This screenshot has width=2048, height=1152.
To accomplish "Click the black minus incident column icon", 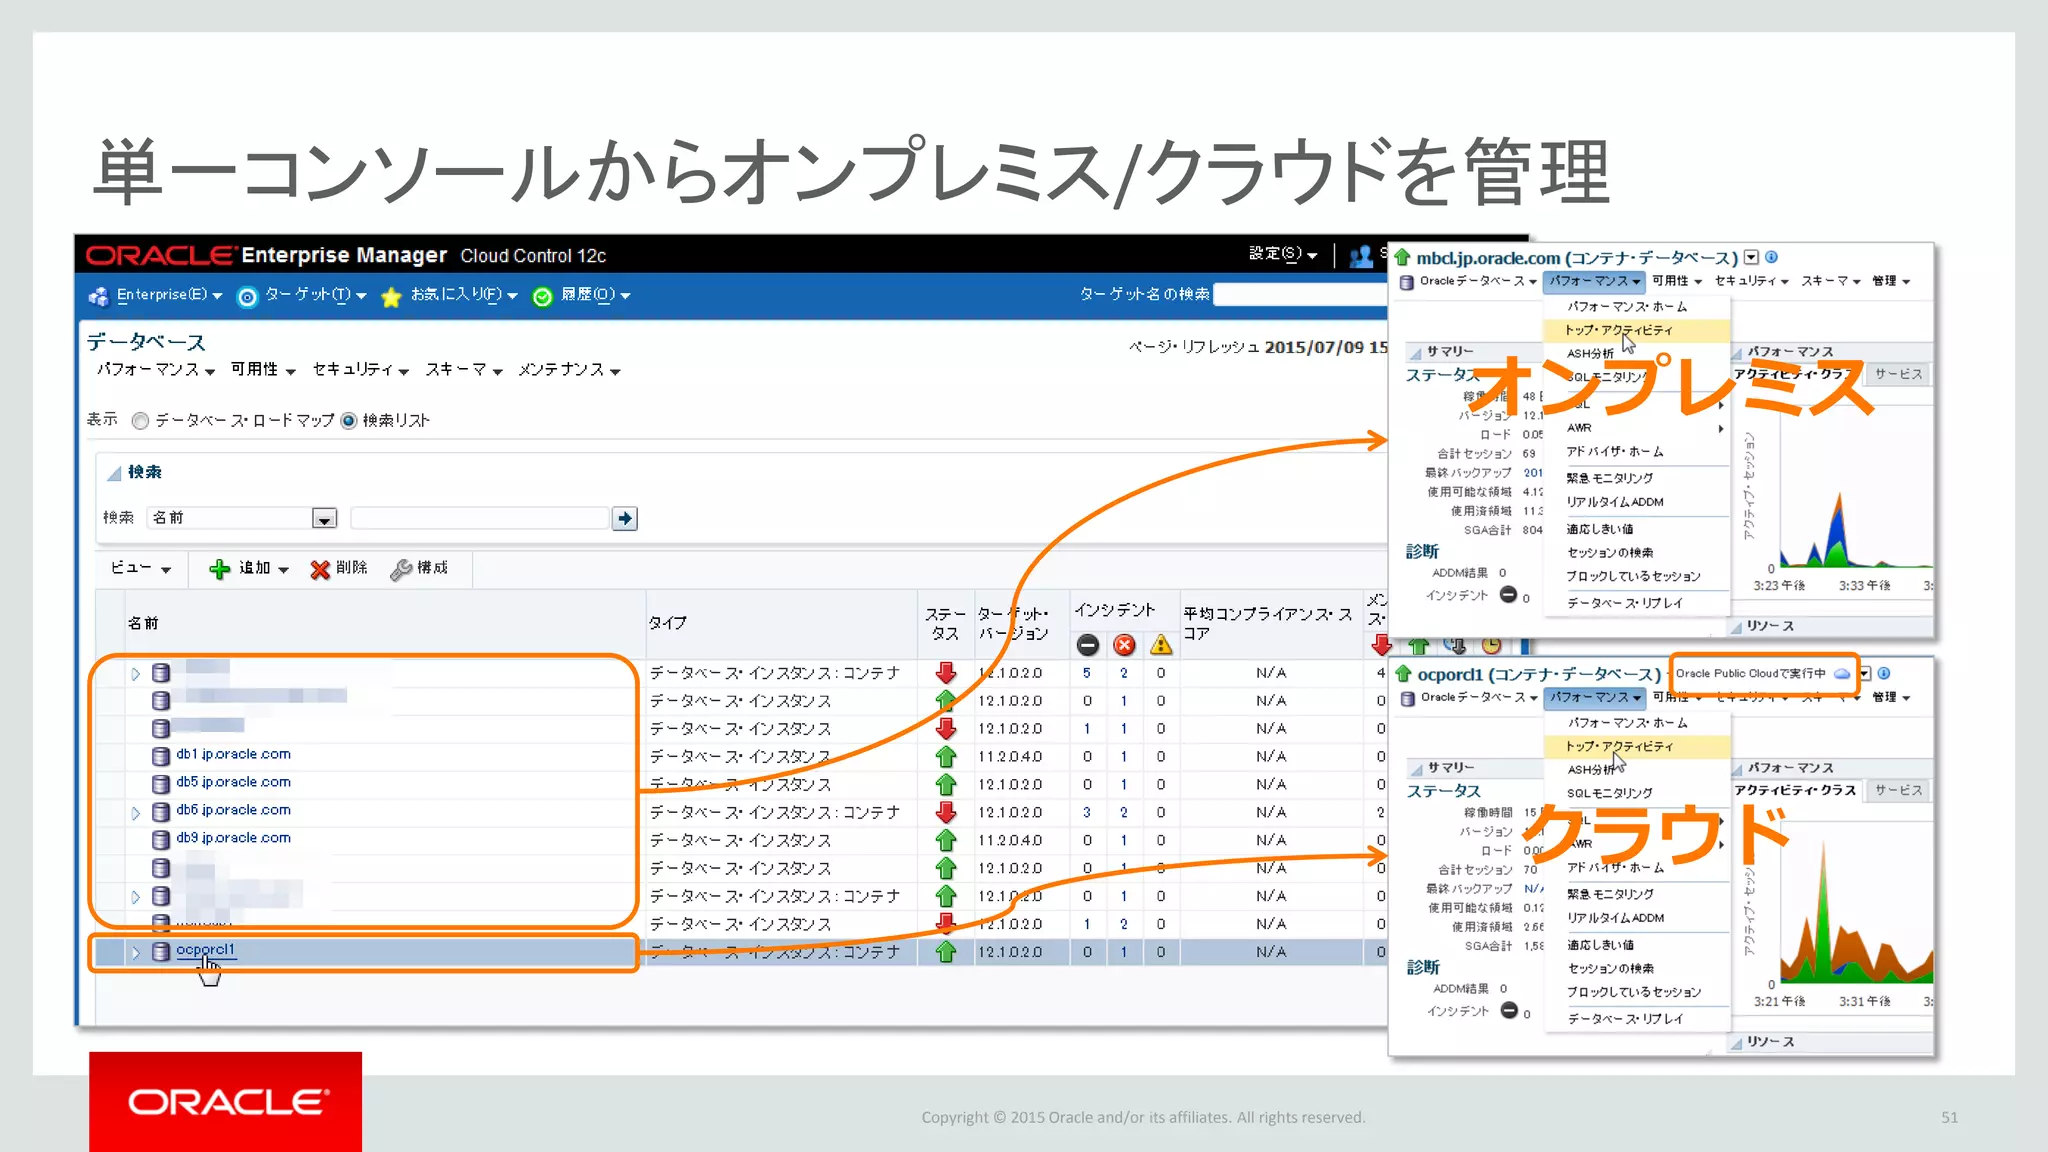I will [1088, 645].
